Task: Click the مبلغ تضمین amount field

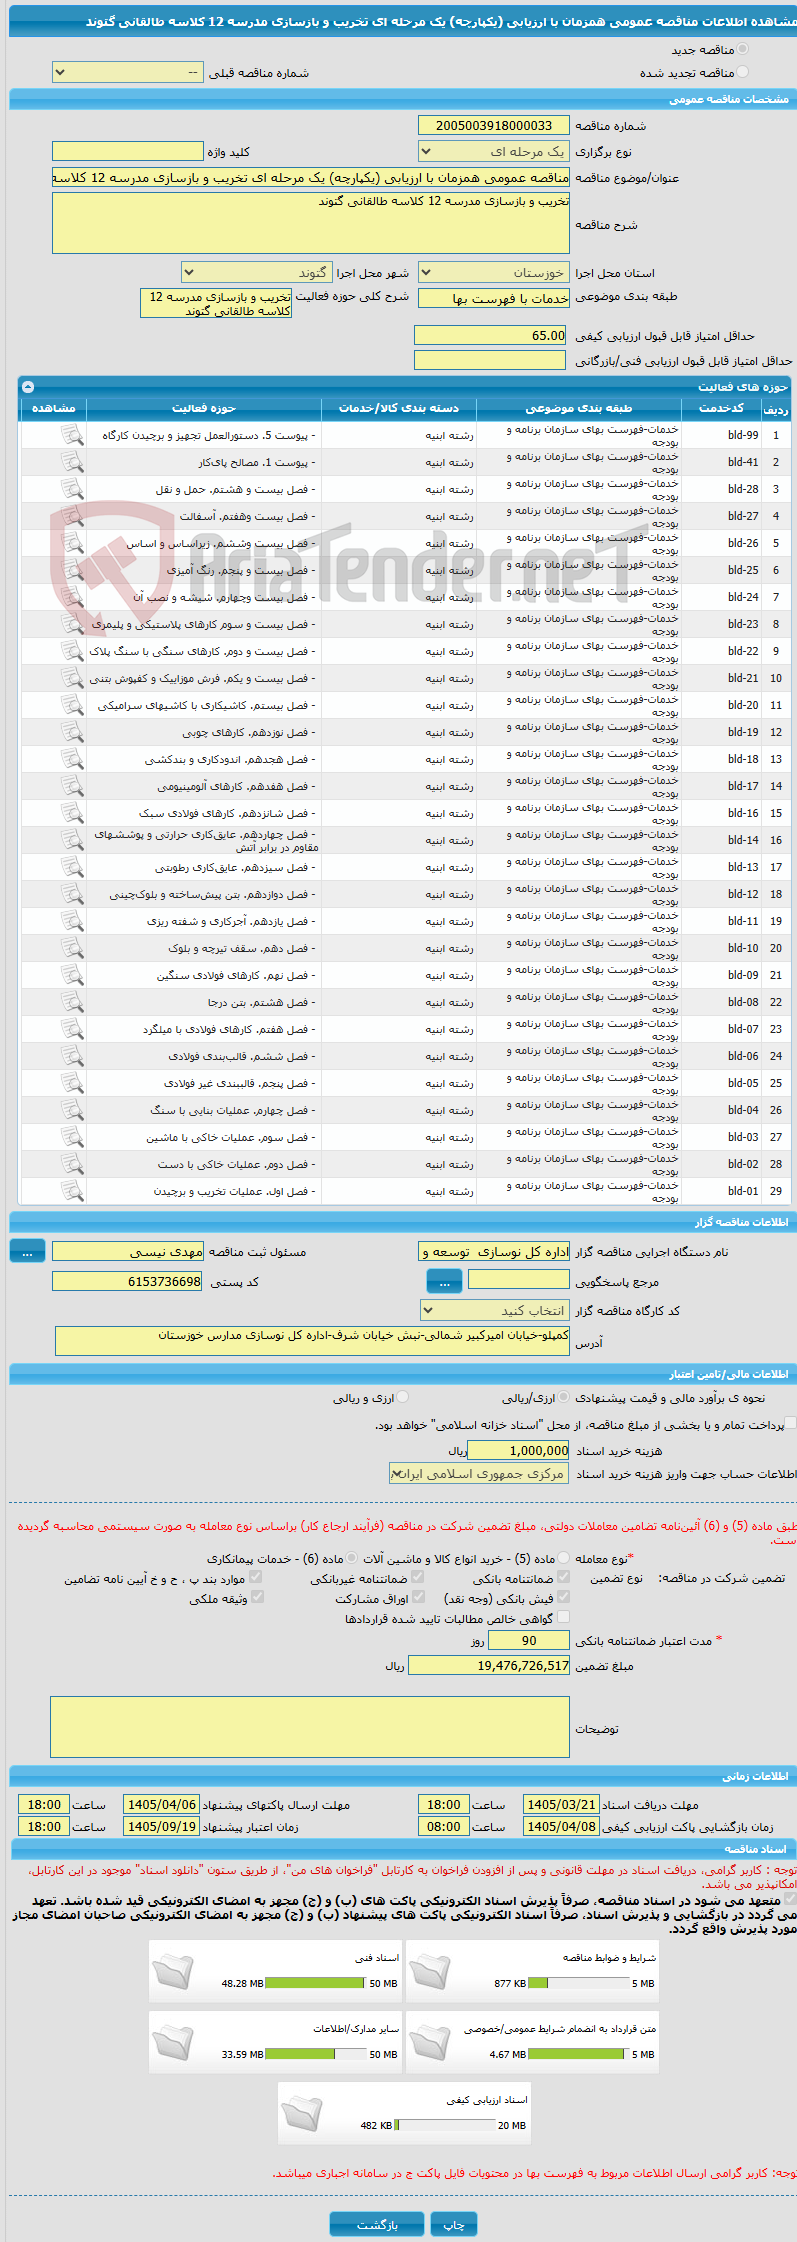Action: (x=489, y=1665)
